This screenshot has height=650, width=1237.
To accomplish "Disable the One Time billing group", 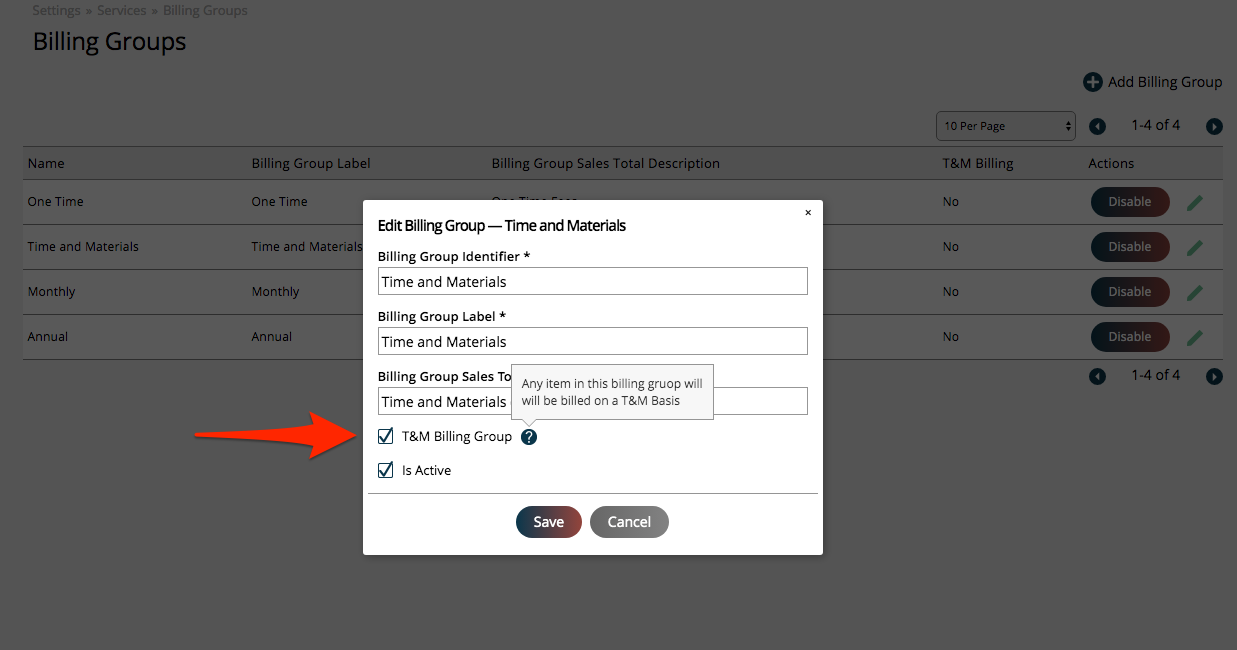I will (1130, 201).
